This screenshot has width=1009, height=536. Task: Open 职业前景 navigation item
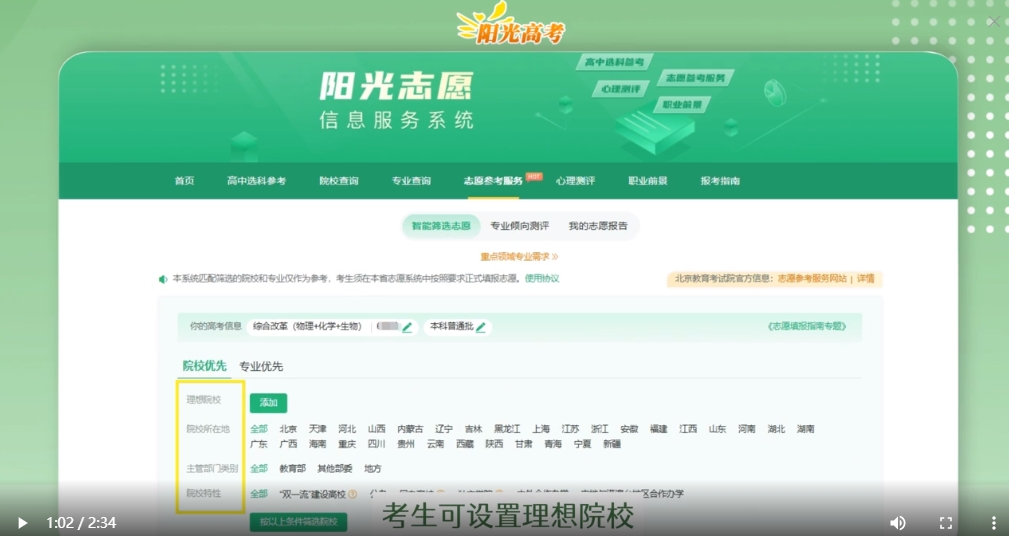pyautogui.click(x=648, y=181)
